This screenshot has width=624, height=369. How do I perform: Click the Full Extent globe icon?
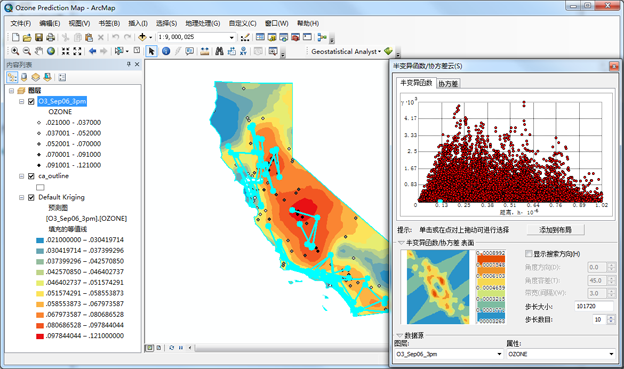tap(51, 51)
